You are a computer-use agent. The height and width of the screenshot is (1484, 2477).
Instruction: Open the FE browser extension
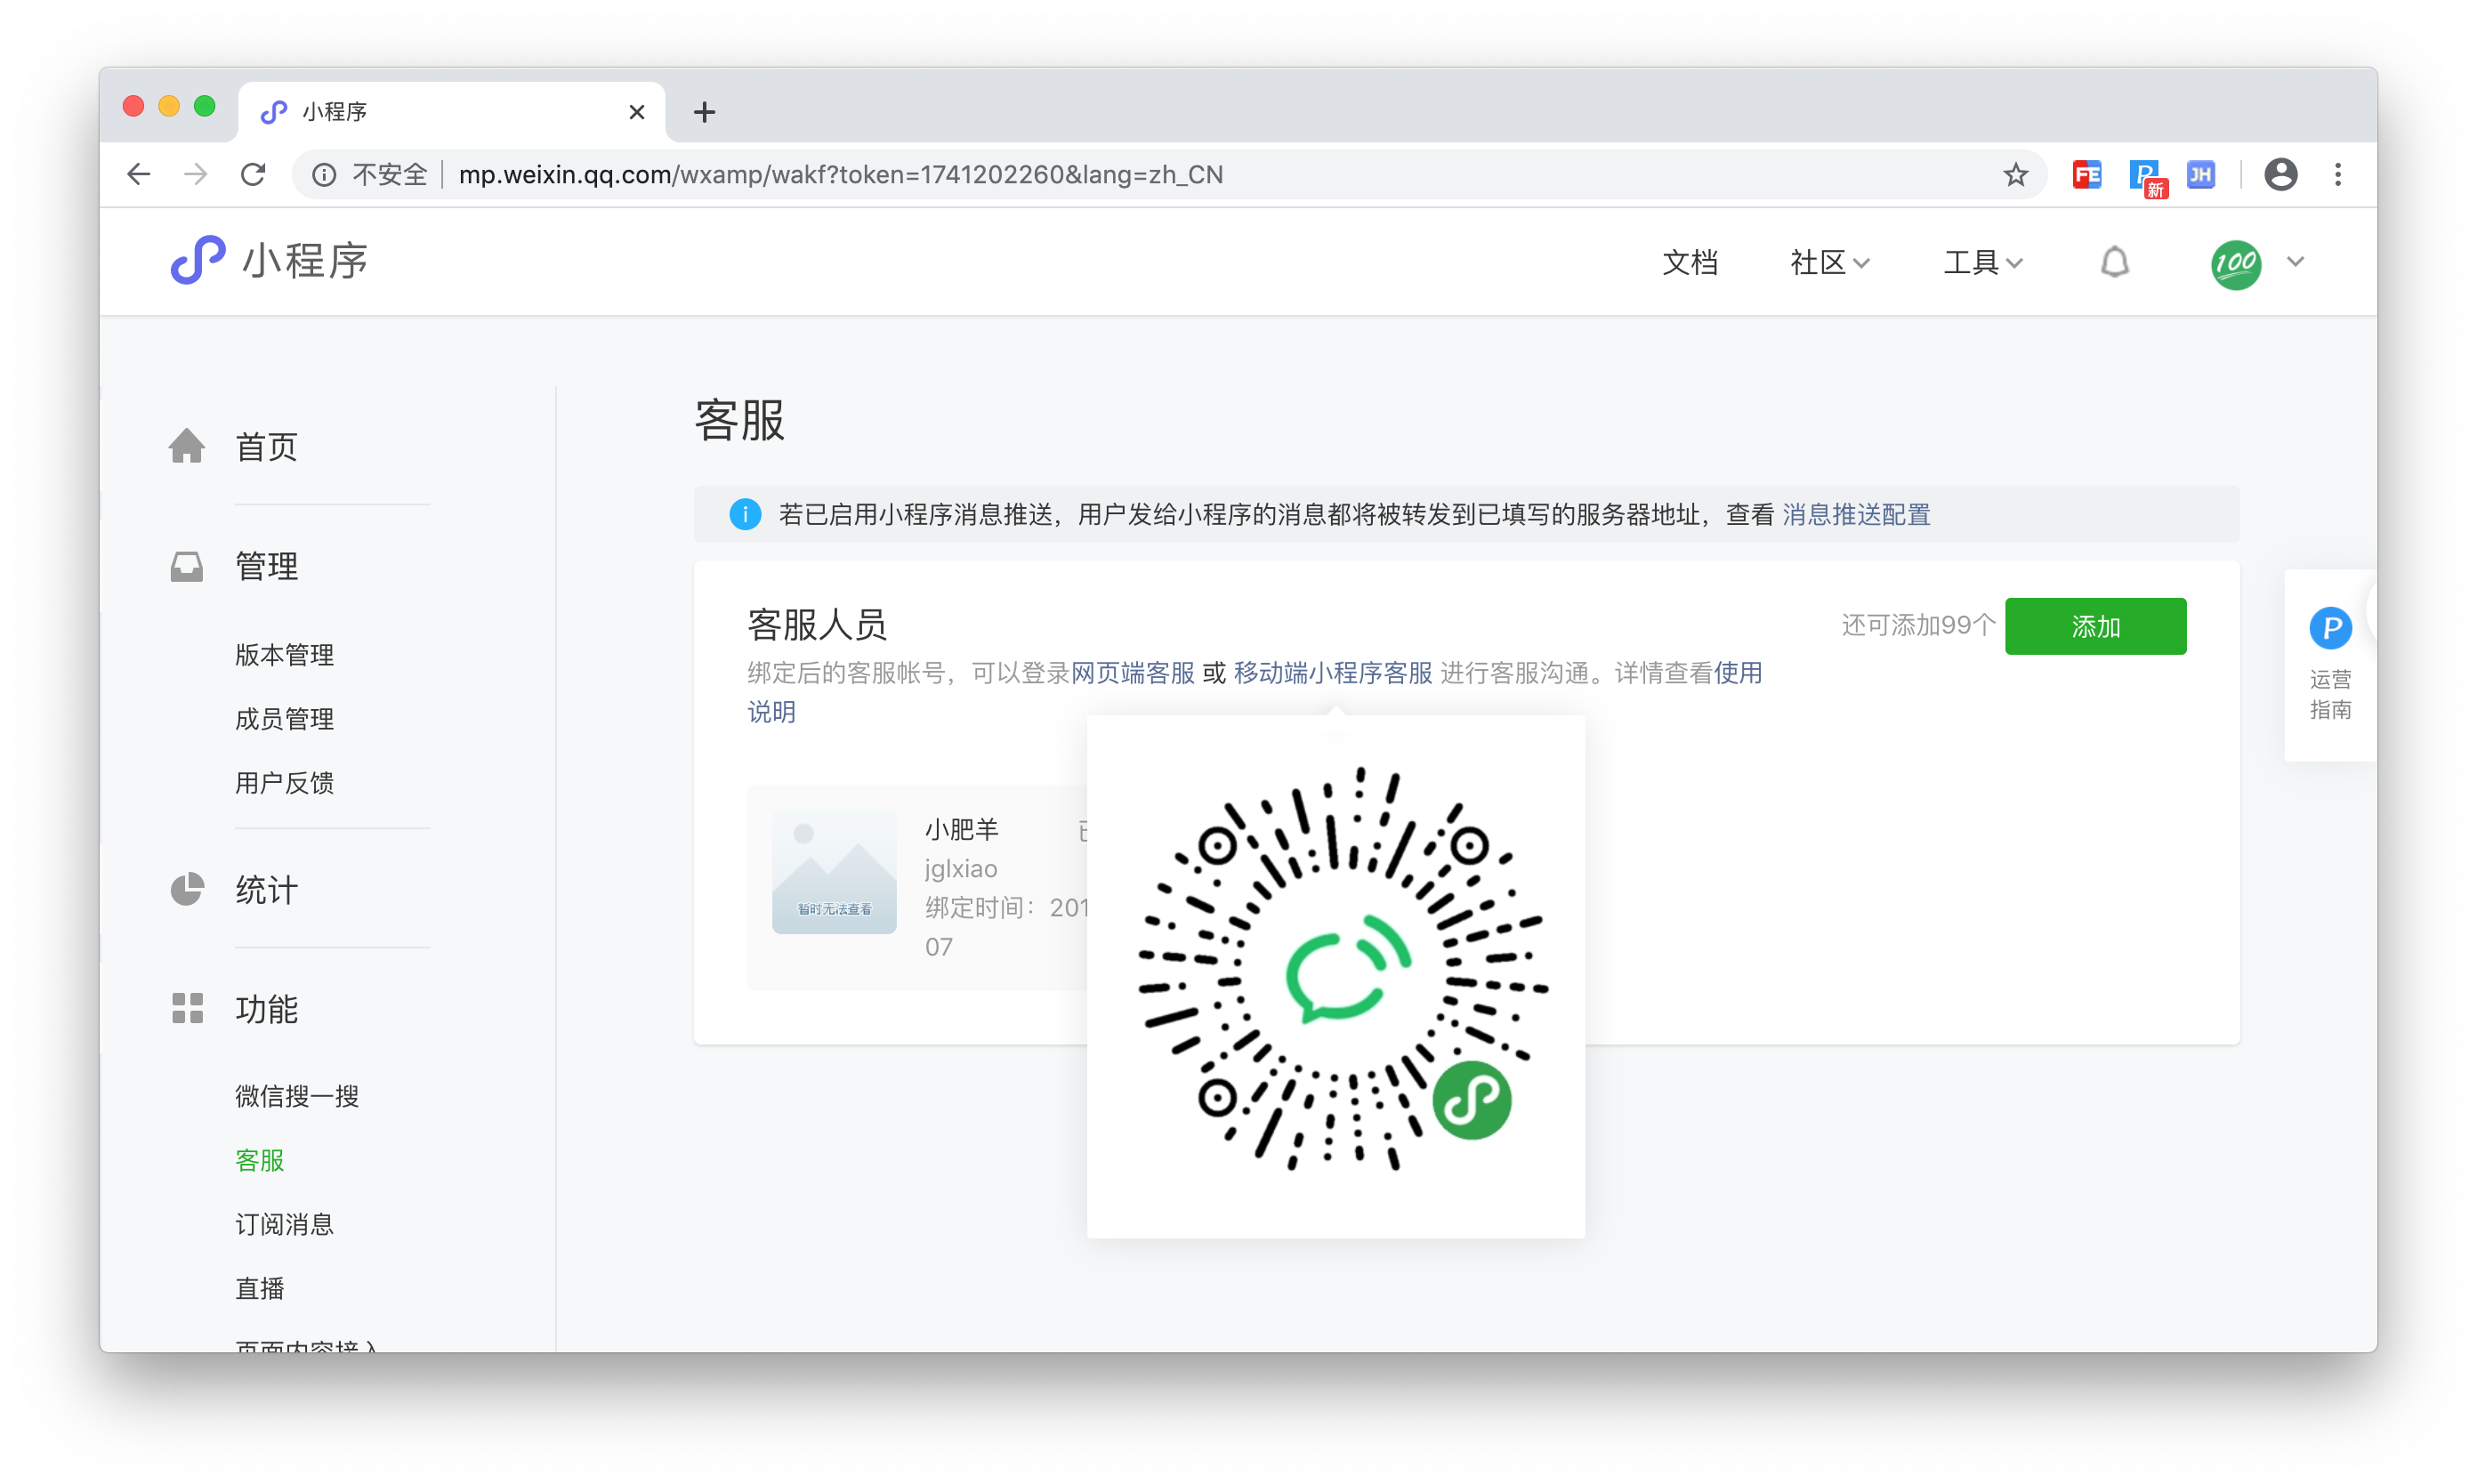[2086, 175]
